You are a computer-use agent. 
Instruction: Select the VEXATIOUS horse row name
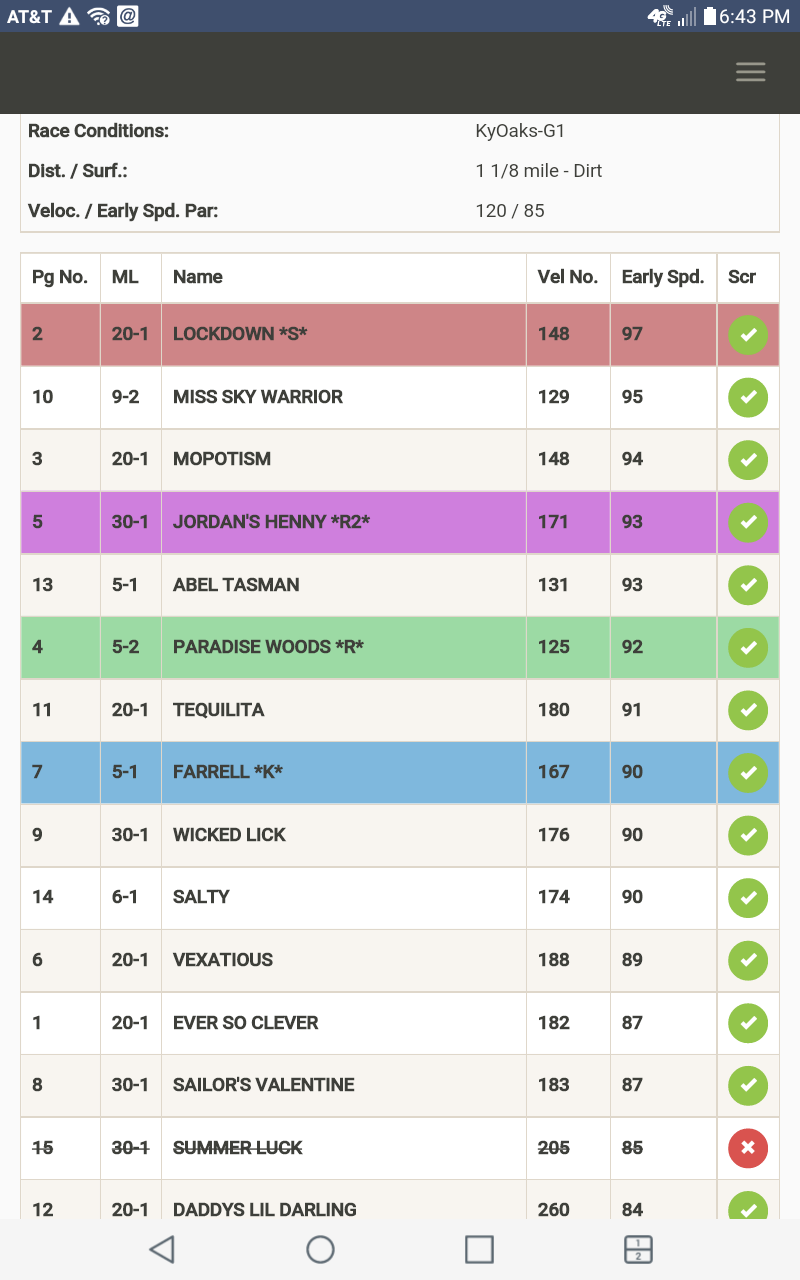tap(223, 960)
